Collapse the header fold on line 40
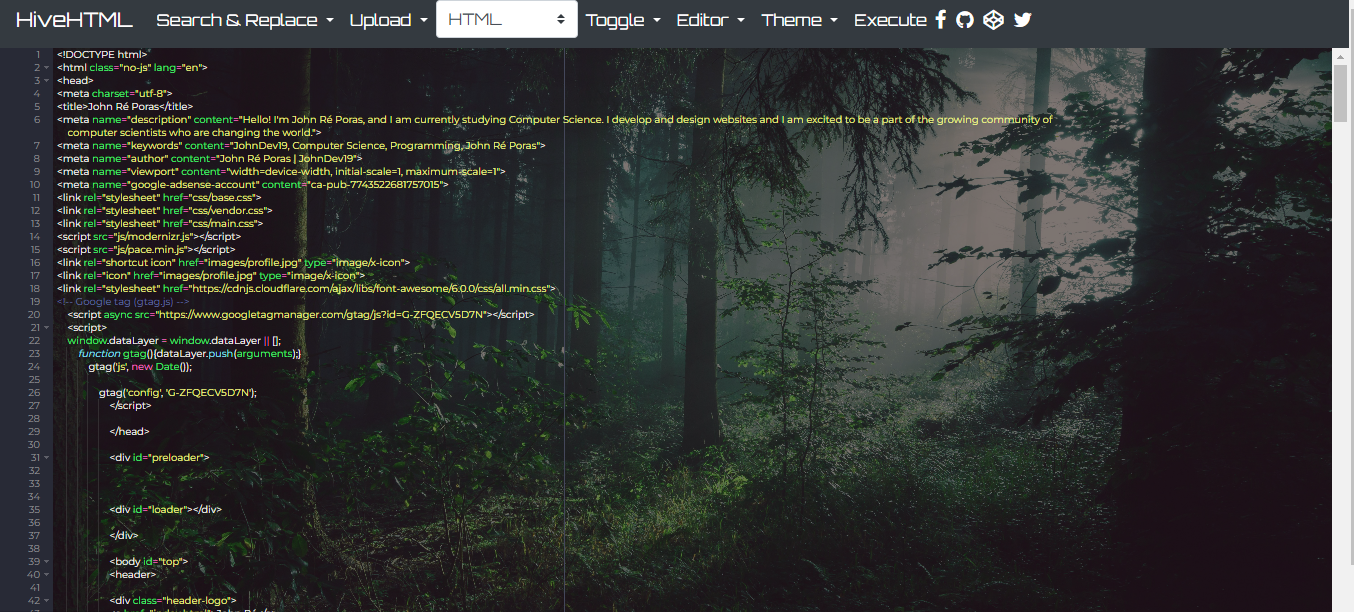Screen dimensions: 1354x612 tap(46, 574)
